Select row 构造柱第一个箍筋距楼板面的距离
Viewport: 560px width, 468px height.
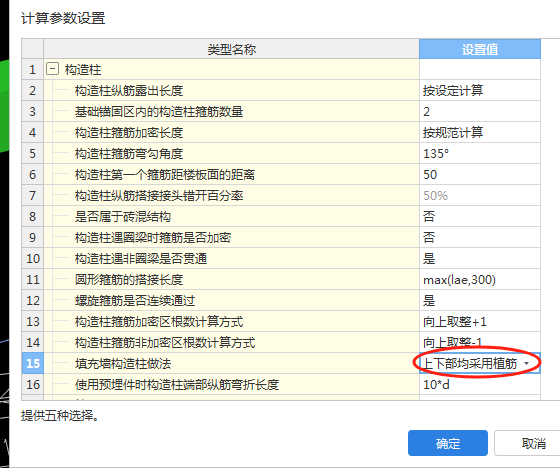coord(231,175)
